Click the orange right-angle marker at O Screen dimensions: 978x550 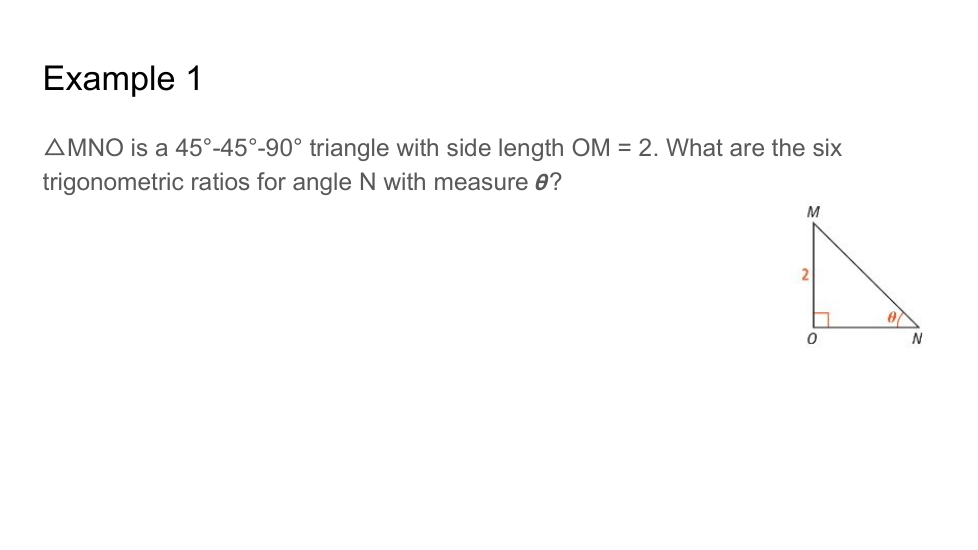820,319
